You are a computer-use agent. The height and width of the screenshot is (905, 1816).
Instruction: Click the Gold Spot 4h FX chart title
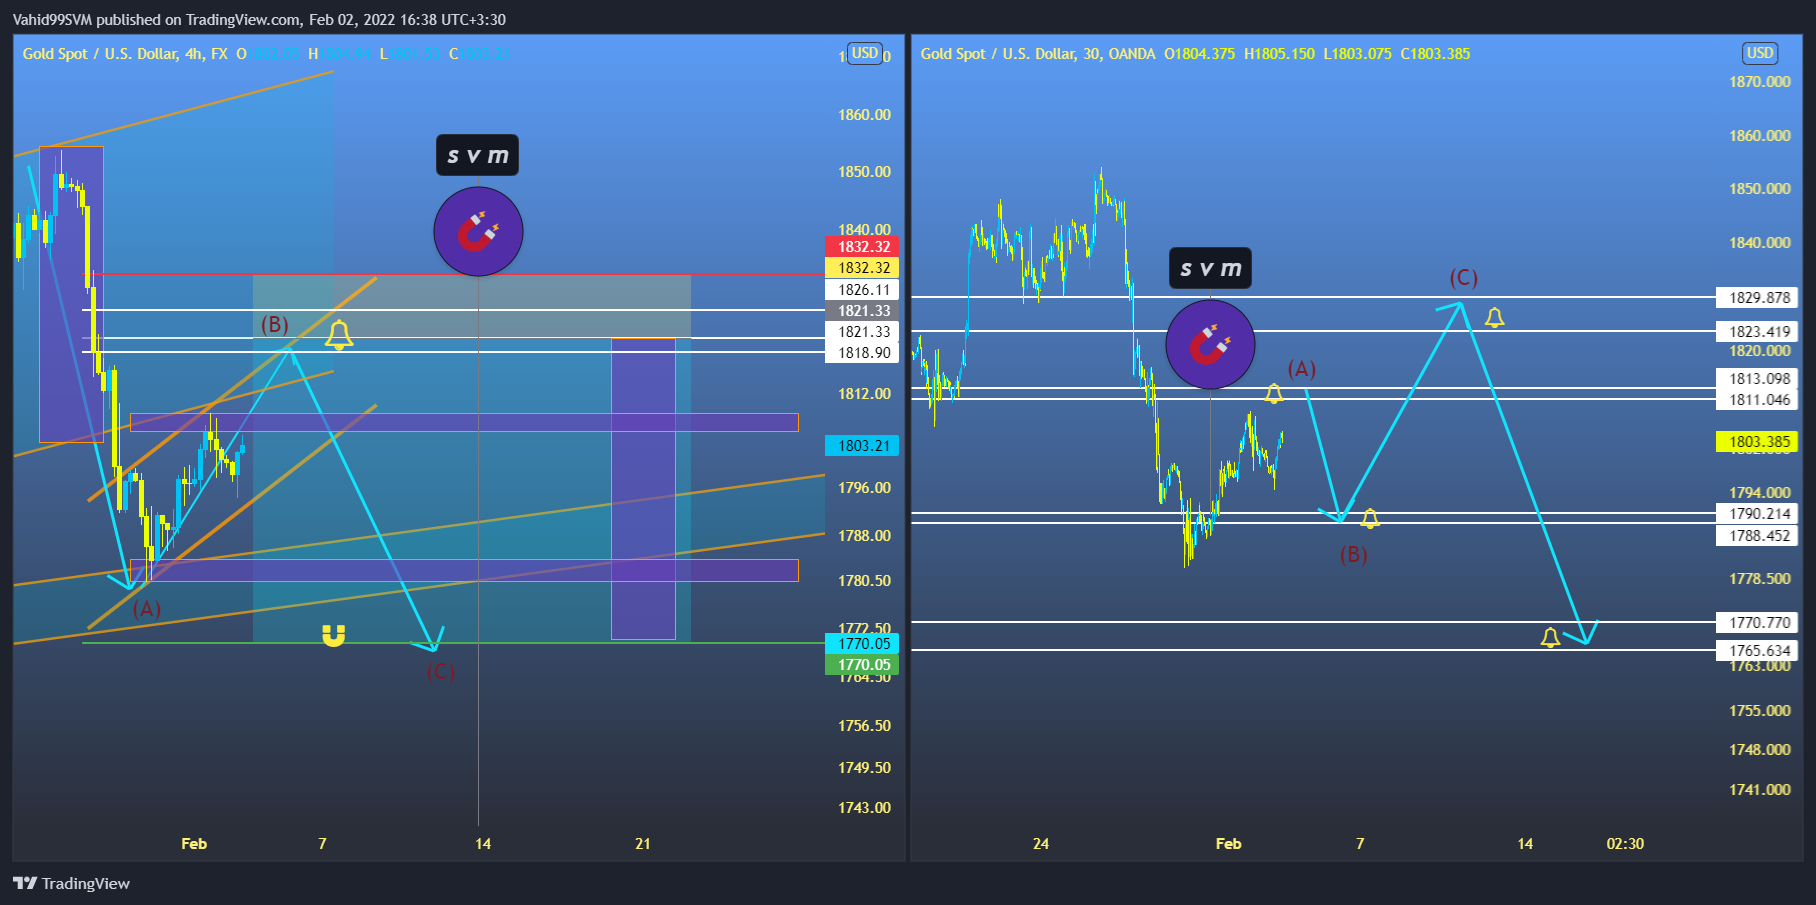[125, 54]
